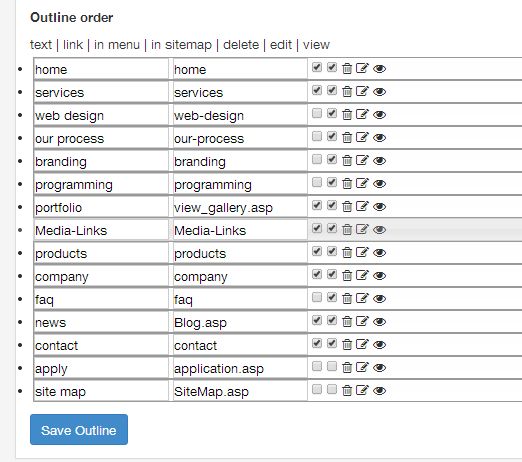Viewport: 522px width, 462px height.
Task: Edit the Media-Links entry
Action: tap(362, 229)
